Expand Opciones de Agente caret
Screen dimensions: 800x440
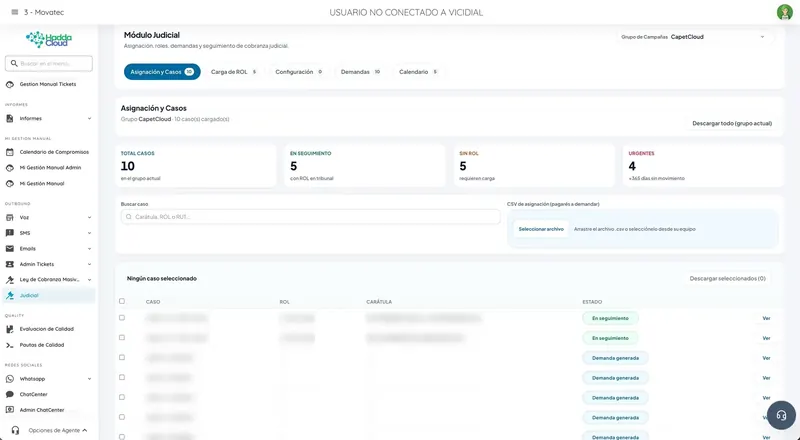(85, 430)
